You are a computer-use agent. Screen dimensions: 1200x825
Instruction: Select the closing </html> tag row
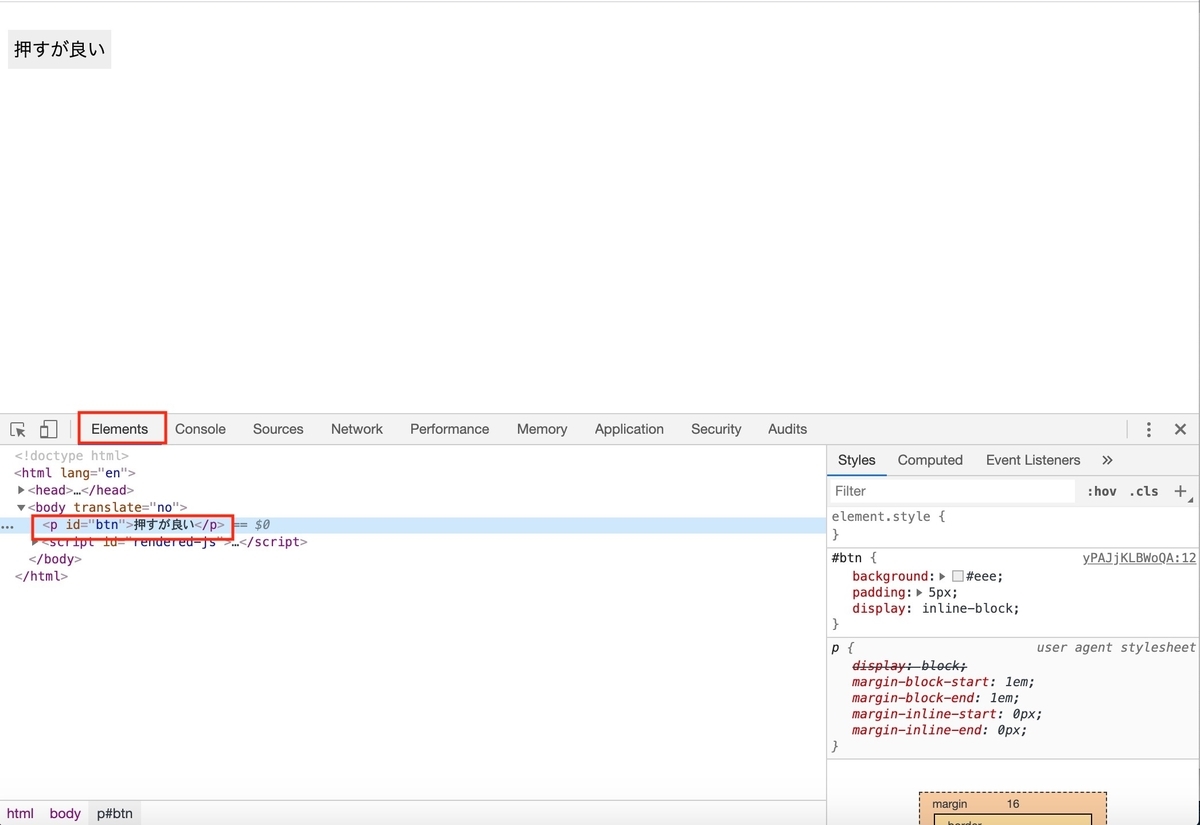(x=41, y=576)
